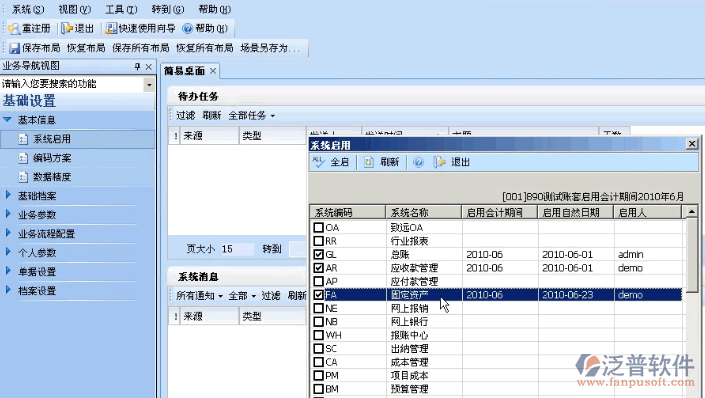705x398 pixels.
Task: Open help via blue question mark icon in dialog
Action: [418, 162]
